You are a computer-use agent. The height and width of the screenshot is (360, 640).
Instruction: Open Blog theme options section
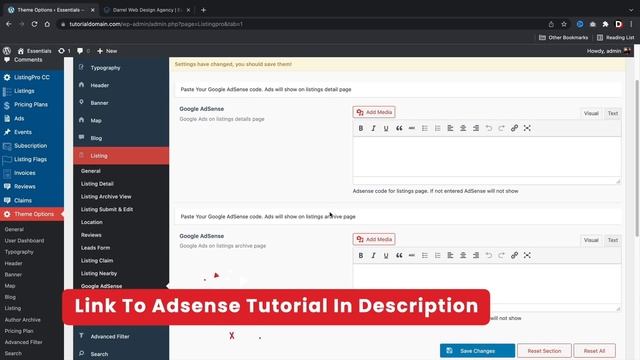(121, 138)
